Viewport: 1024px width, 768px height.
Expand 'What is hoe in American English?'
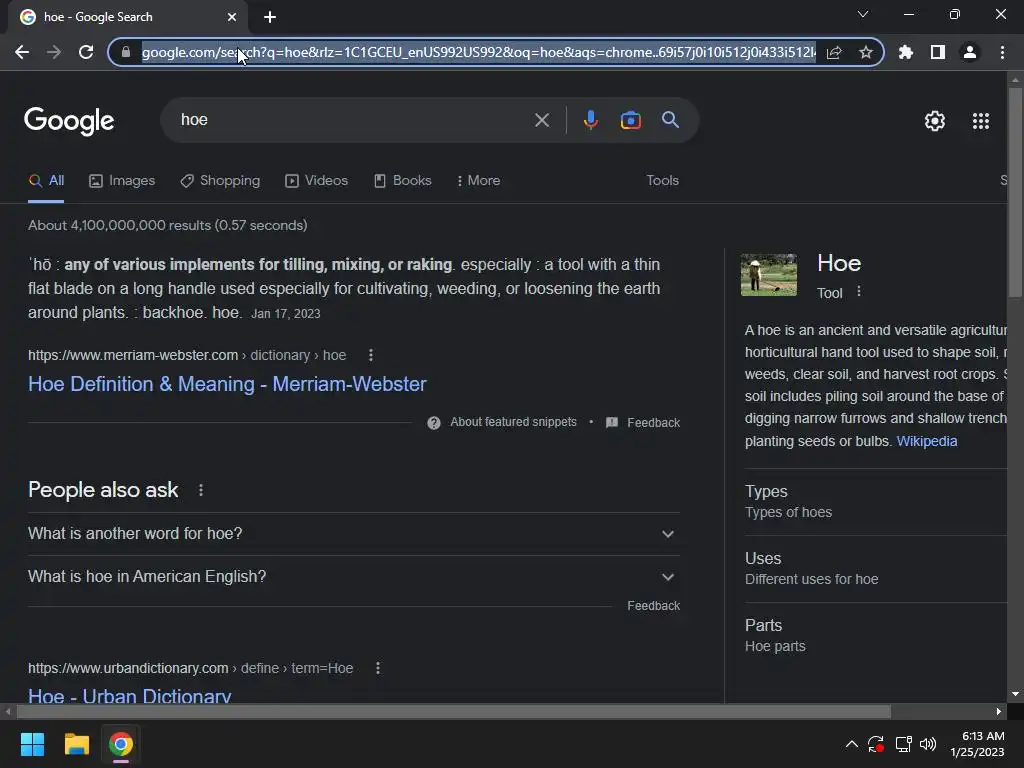click(x=354, y=577)
